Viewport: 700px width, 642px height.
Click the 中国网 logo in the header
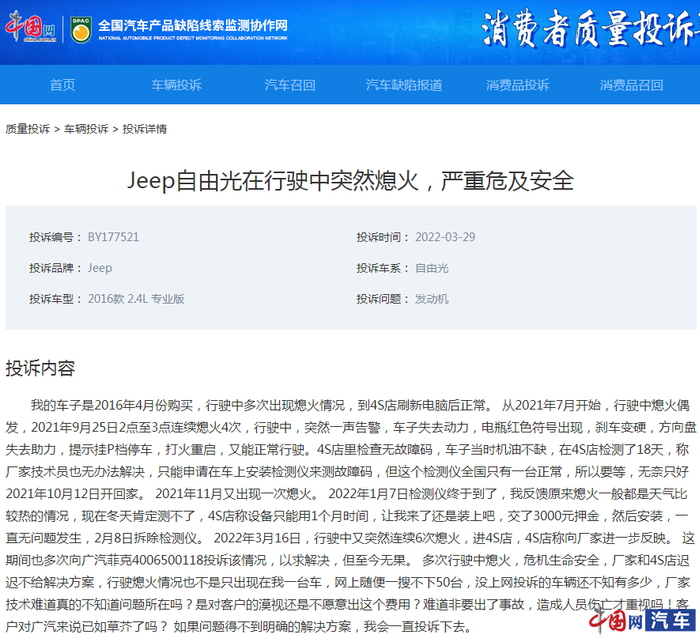point(31,26)
